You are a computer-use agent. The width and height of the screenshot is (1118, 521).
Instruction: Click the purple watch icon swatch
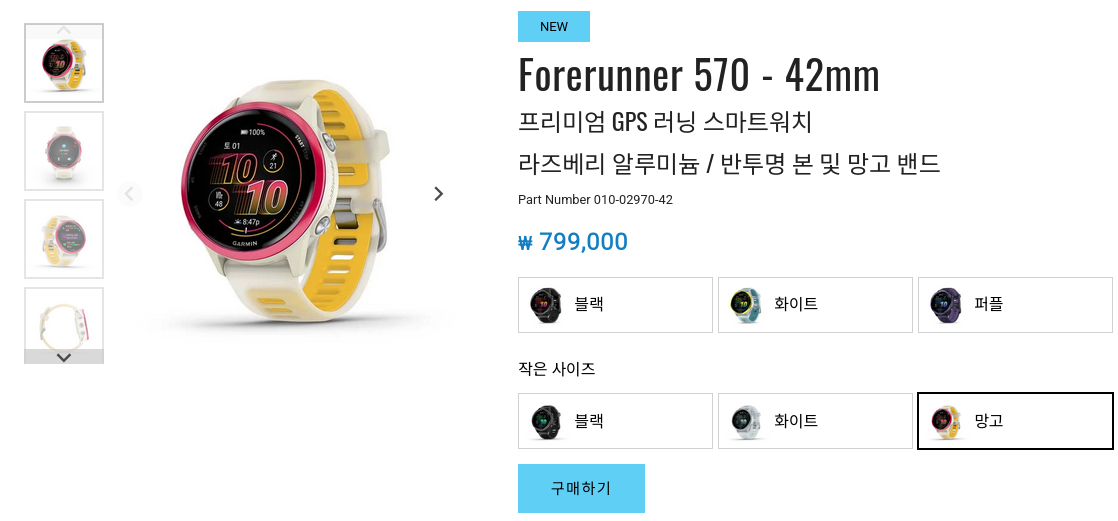tap(946, 306)
